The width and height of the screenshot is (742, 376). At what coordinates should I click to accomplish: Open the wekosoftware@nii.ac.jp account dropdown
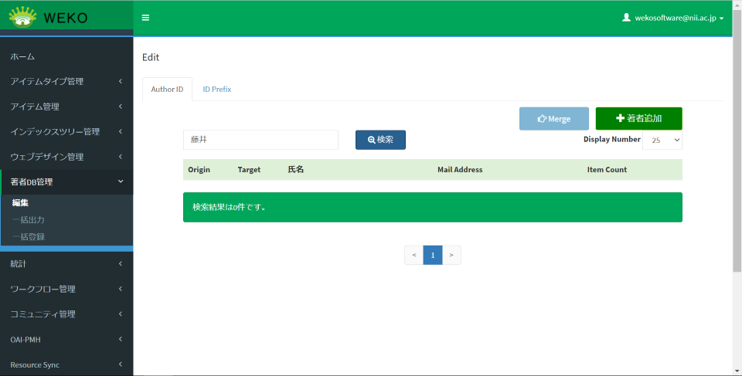coord(673,18)
